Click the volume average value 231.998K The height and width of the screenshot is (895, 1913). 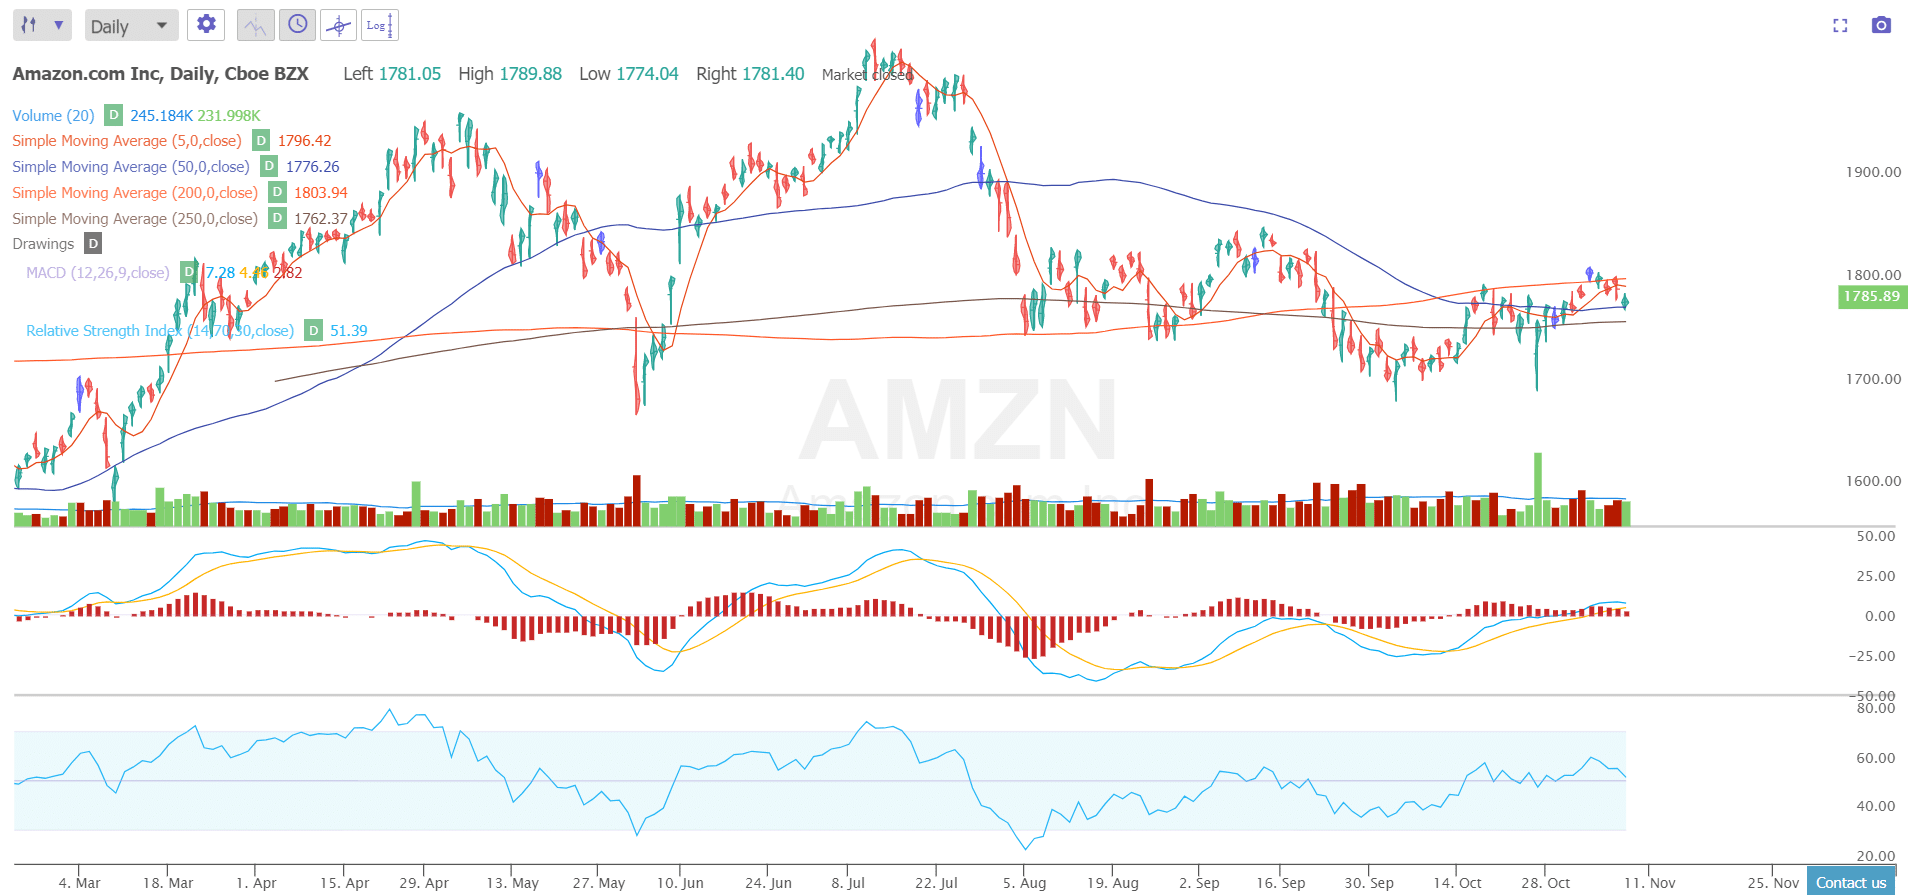coord(229,116)
